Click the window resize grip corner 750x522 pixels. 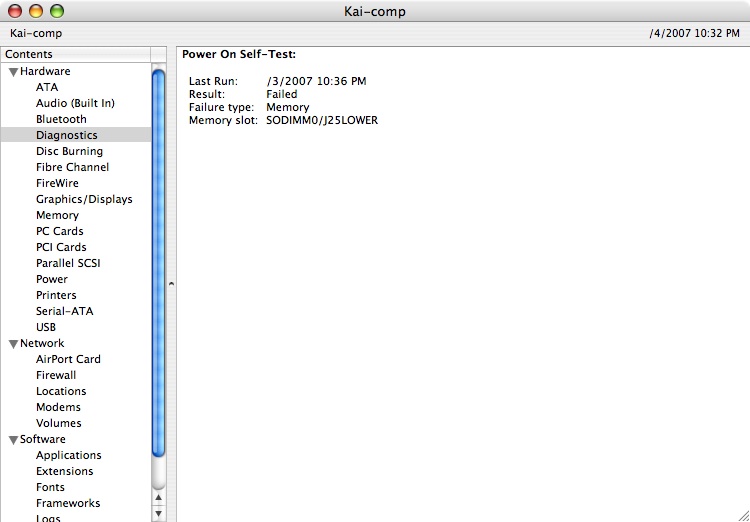(x=744, y=516)
